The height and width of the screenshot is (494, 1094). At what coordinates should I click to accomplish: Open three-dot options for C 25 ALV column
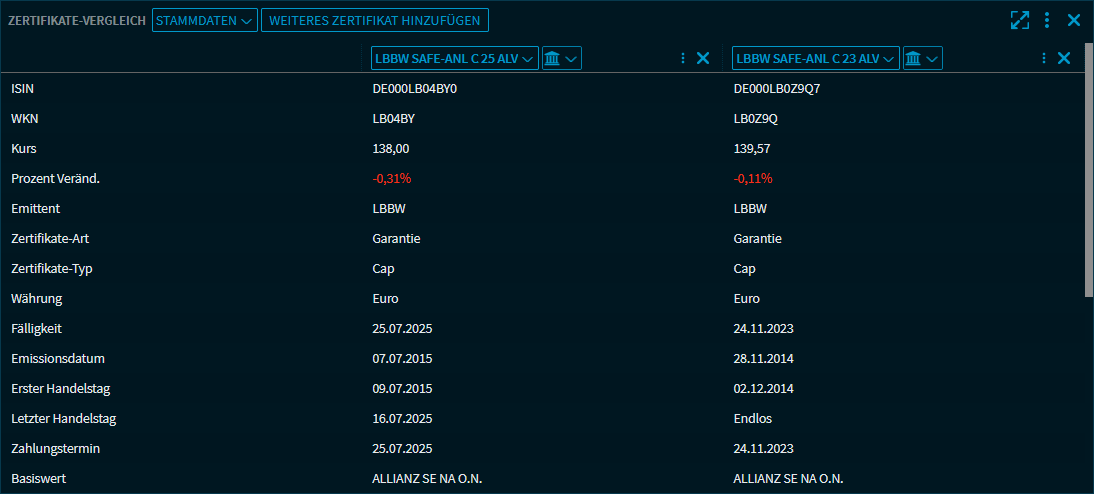point(683,58)
